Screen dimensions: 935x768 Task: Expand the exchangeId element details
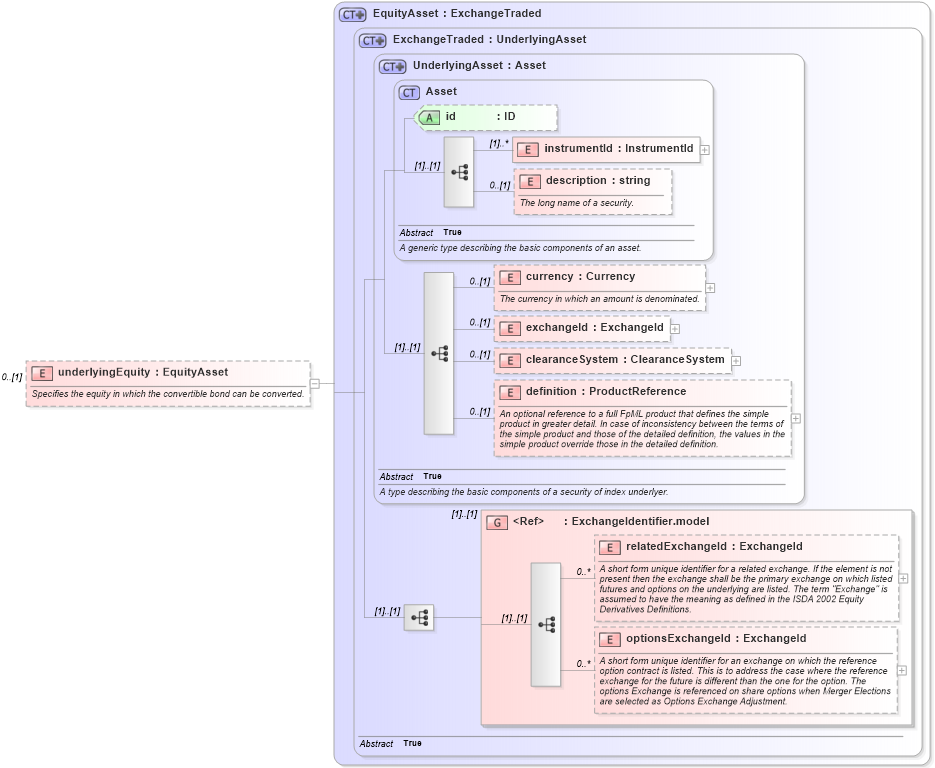pos(676,328)
